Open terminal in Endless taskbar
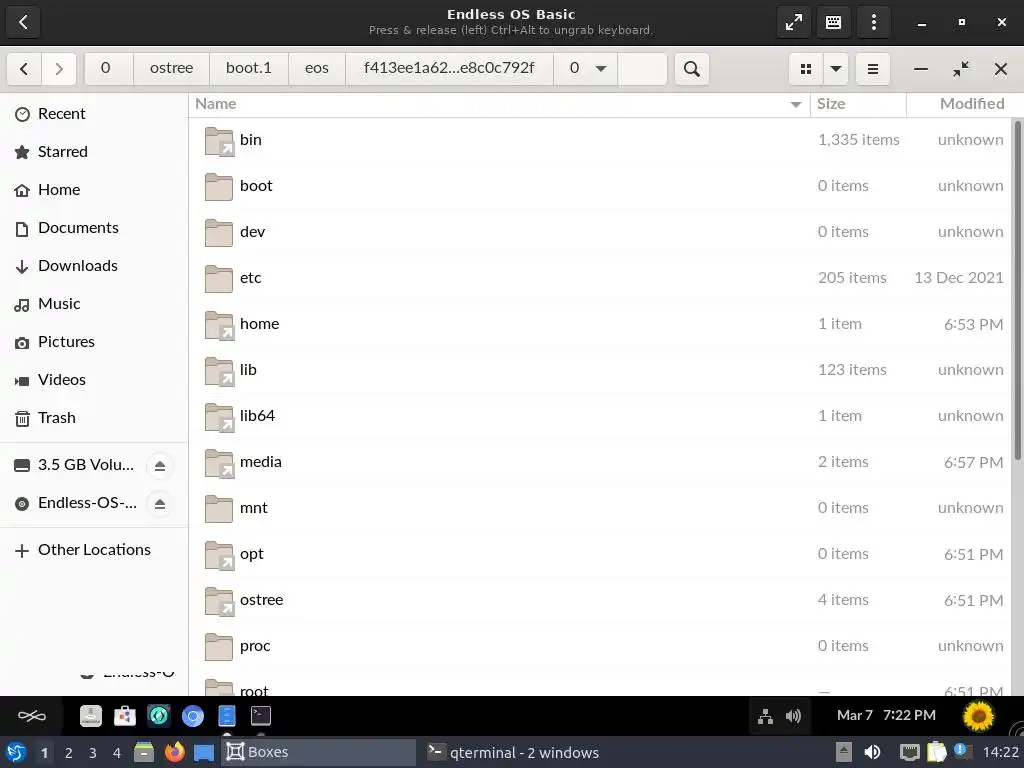1024x768 pixels. [x=261, y=716]
